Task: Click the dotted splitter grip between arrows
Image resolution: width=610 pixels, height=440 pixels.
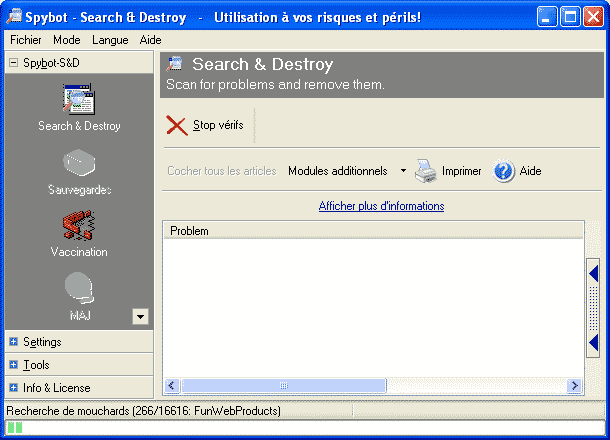Action: (594, 309)
